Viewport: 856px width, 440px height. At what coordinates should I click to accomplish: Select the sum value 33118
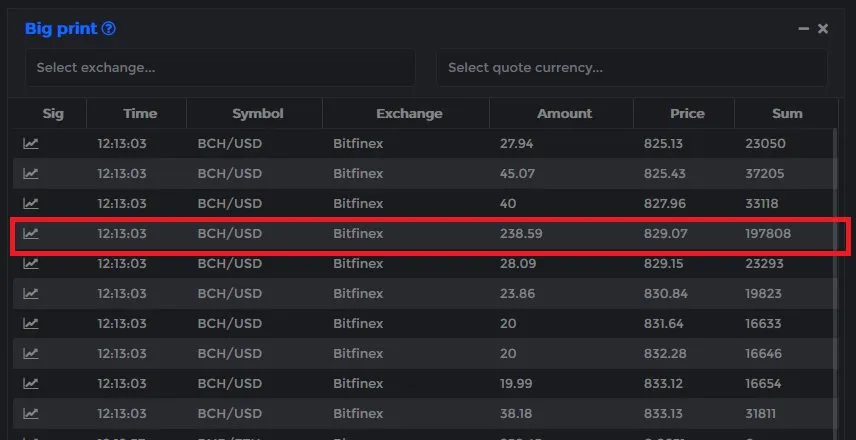[x=762, y=204]
